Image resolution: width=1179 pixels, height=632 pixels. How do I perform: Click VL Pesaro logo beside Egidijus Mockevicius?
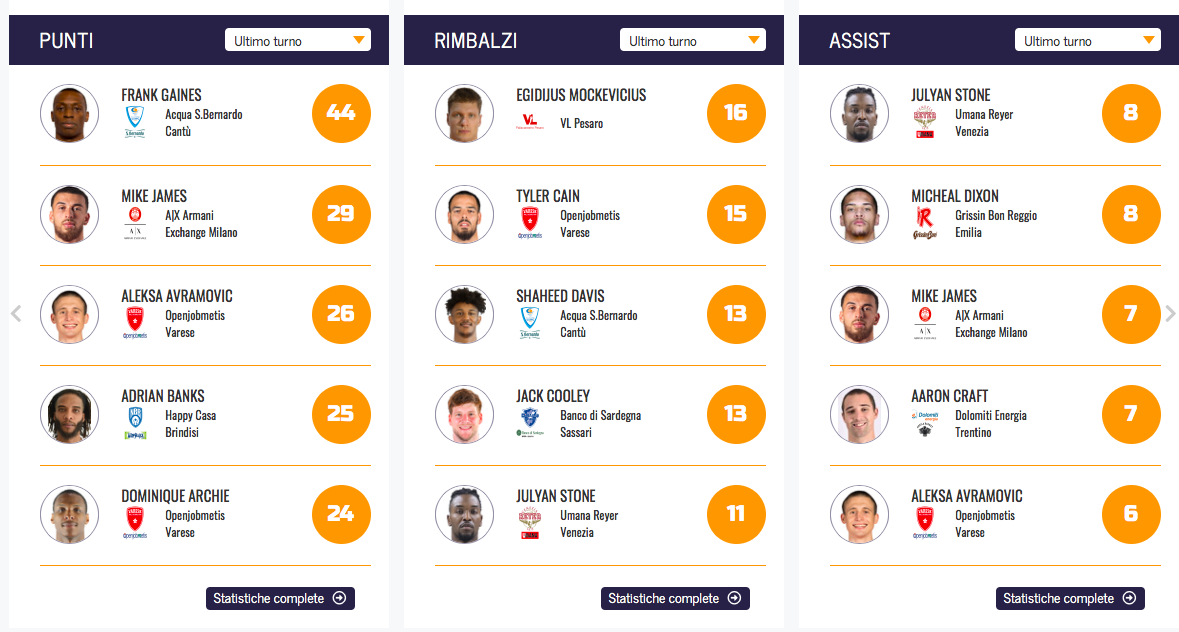pos(530,123)
